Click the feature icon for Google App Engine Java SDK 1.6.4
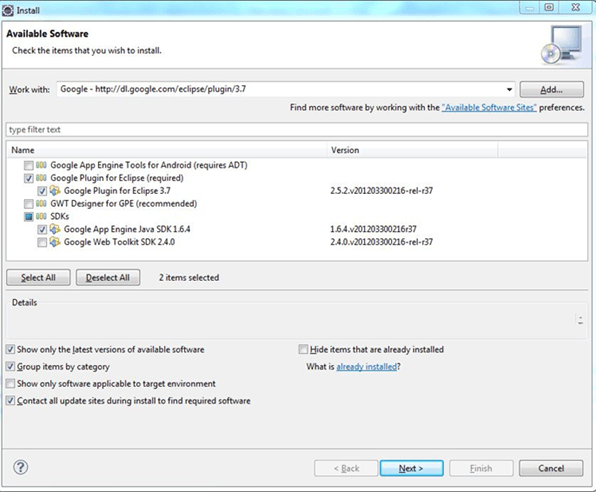The width and height of the screenshot is (596, 492). pyautogui.click(x=55, y=229)
